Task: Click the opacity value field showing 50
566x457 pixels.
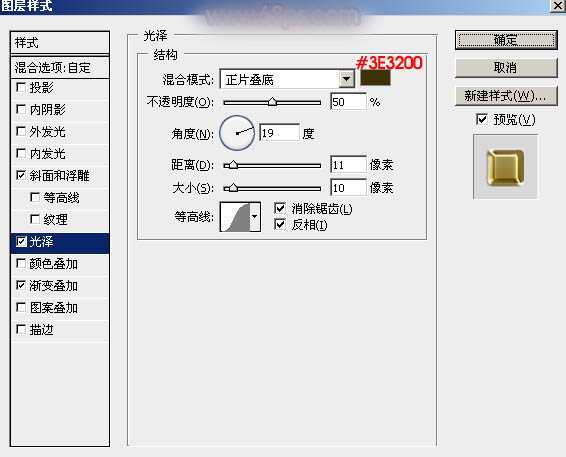Action: tap(348, 102)
